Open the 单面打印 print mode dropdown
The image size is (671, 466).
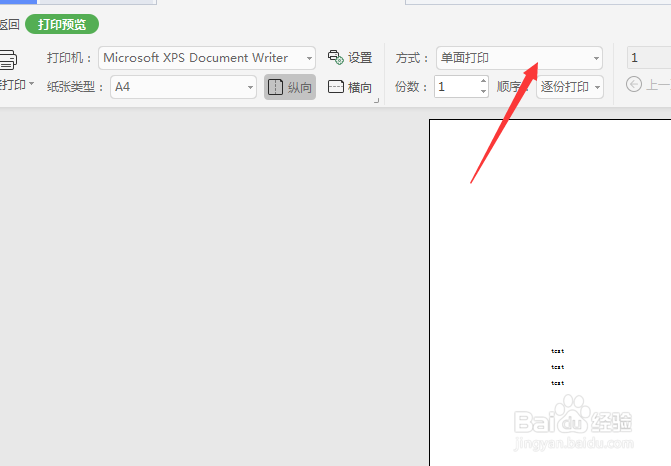[520, 58]
